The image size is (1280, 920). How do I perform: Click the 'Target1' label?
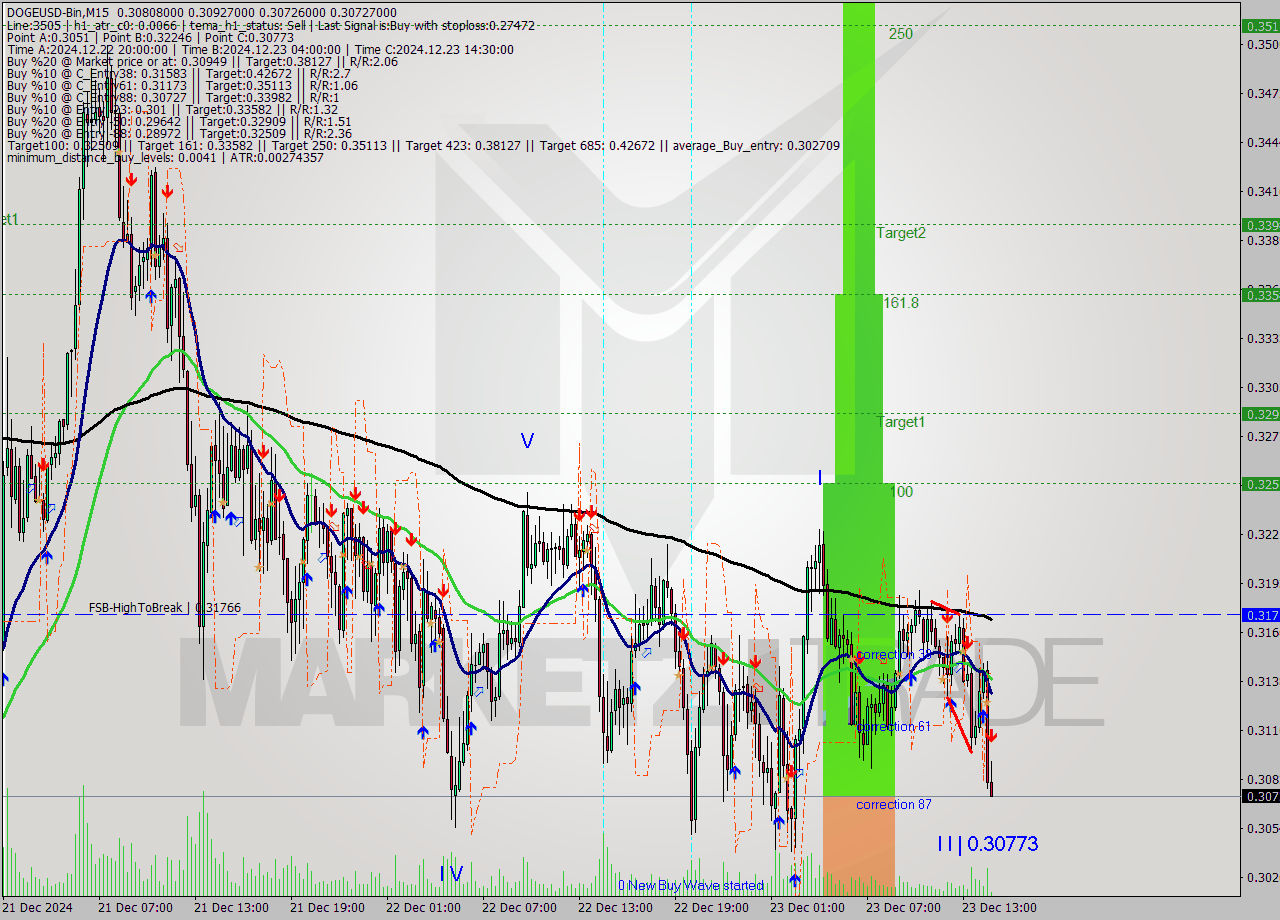901,422
